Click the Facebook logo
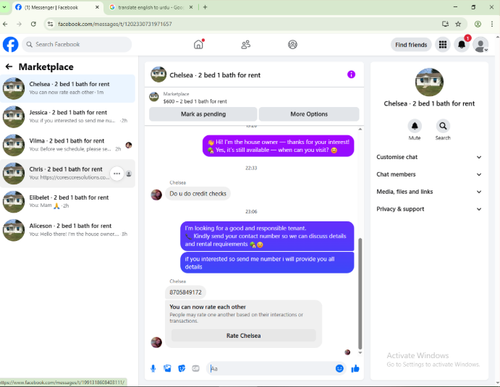This screenshot has width=500, height=387. (11, 44)
